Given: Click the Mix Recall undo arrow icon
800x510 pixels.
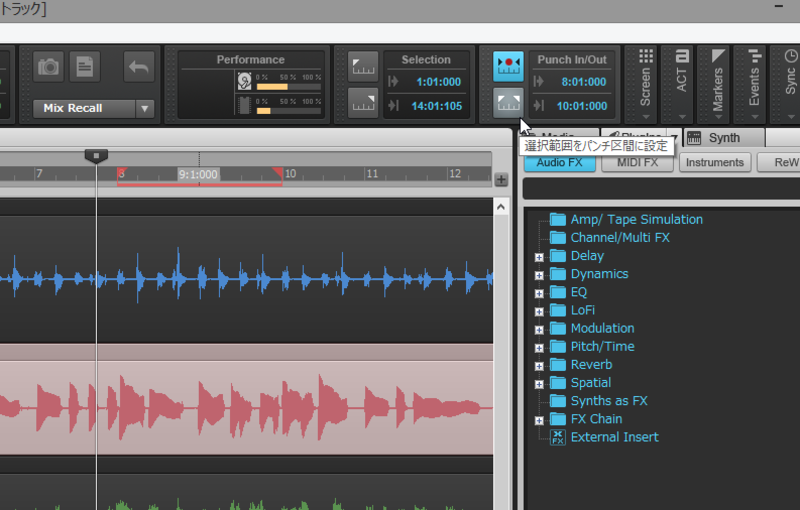Looking at the screenshot, I should [138, 66].
